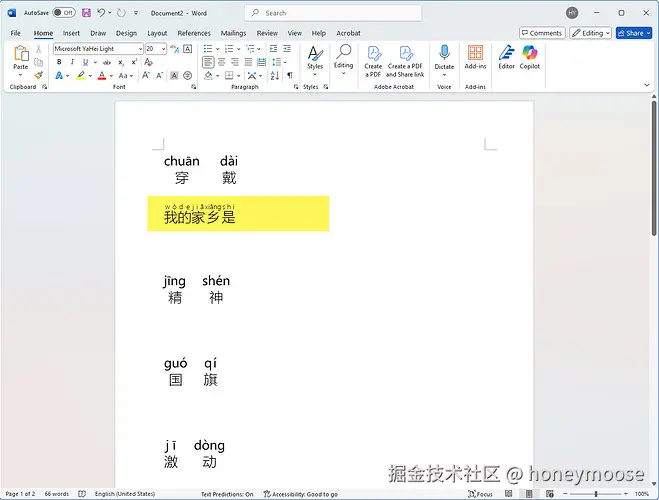Decrease paragraph indent
659x500 pixels.
pos(274,49)
